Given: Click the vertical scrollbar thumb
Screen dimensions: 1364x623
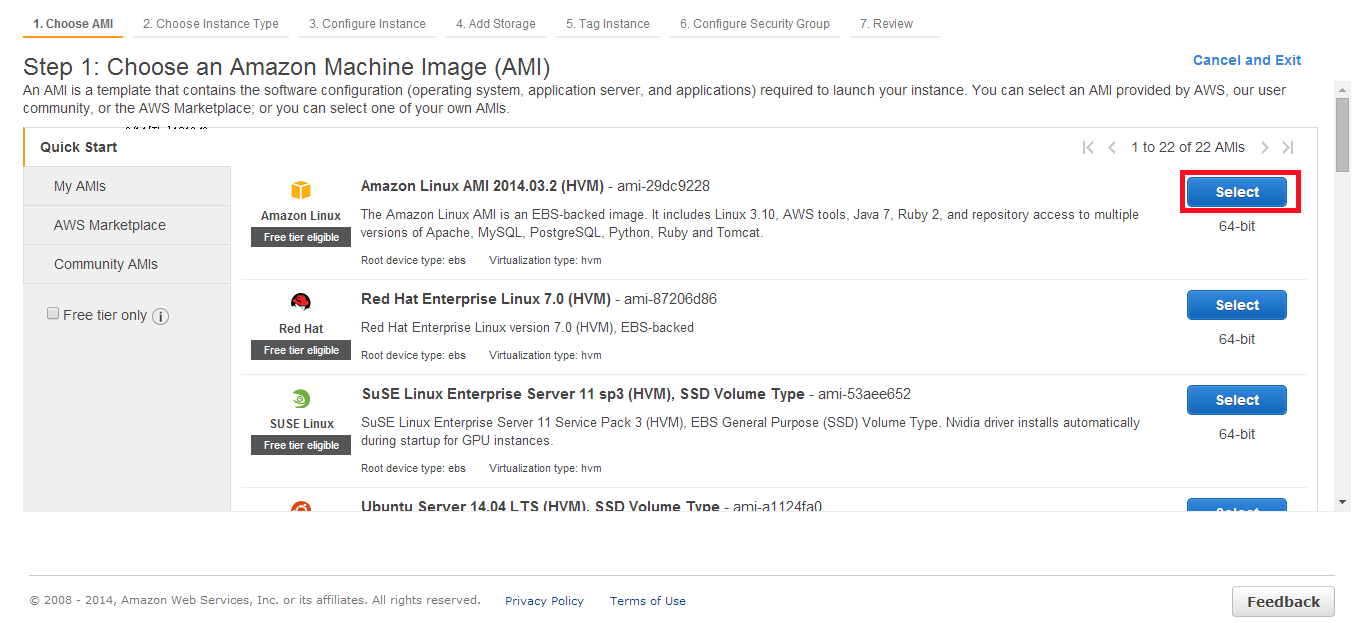Looking at the screenshot, I should point(1343,136).
